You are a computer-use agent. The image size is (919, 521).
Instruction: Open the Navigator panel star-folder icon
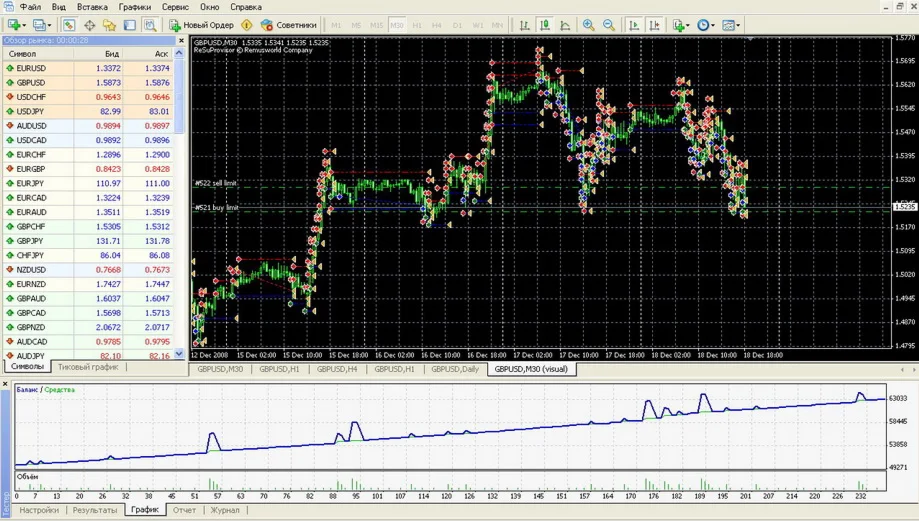click(109, 25)
